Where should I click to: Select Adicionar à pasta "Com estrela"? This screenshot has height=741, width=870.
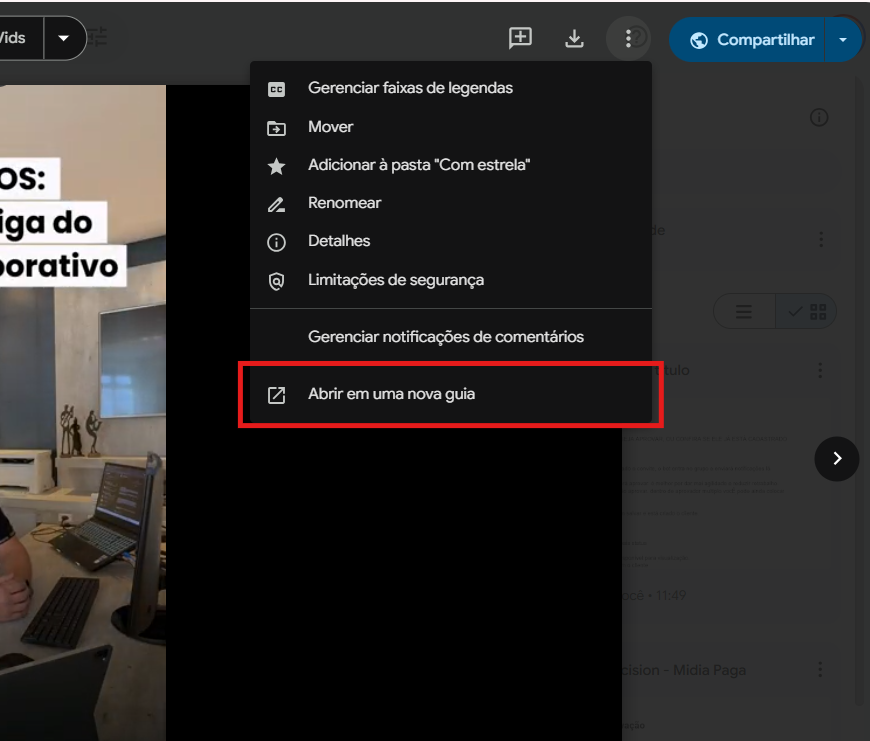(x=418, y=165)
